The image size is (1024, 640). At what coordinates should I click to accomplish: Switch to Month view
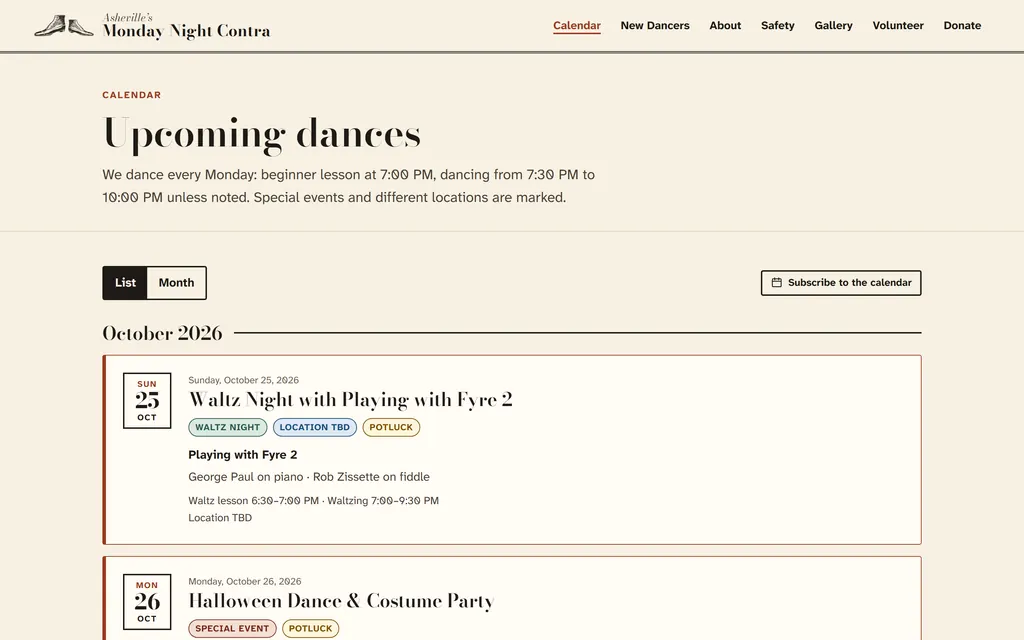[176, 283]
